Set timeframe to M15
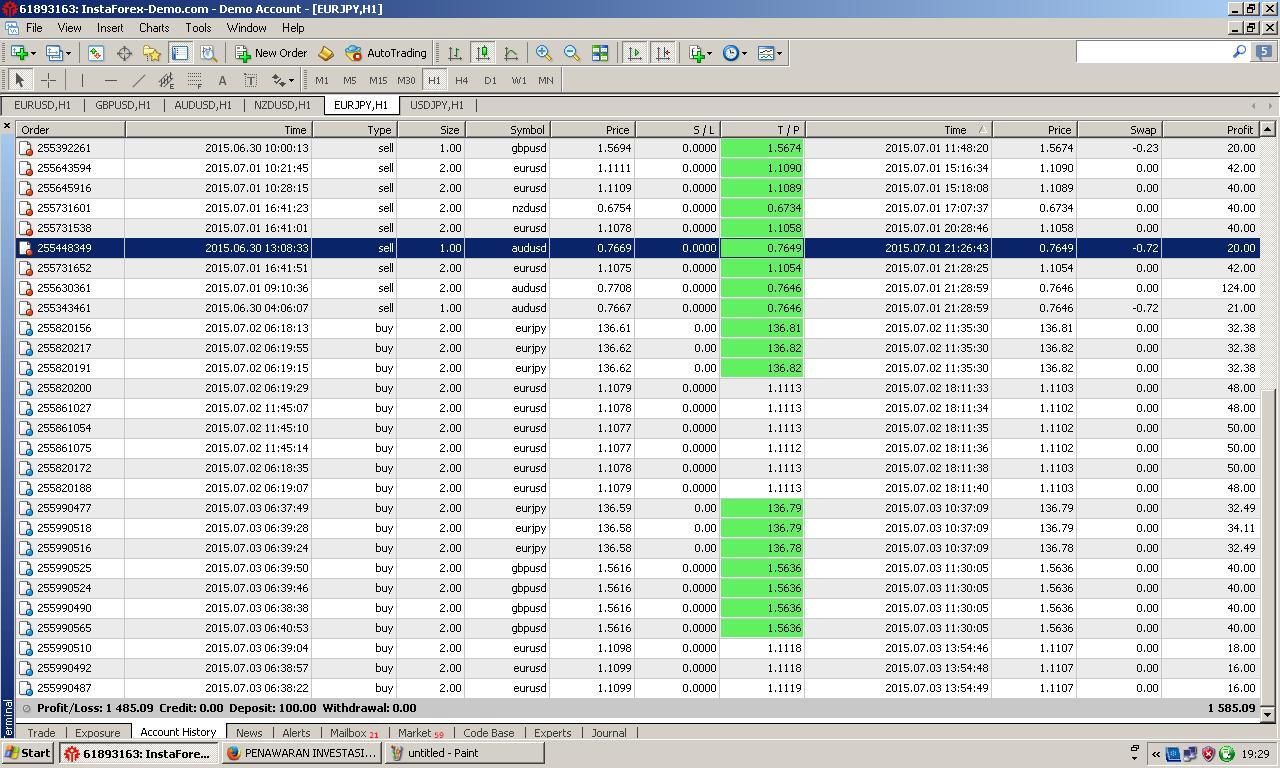 click(x=377, y=80)
